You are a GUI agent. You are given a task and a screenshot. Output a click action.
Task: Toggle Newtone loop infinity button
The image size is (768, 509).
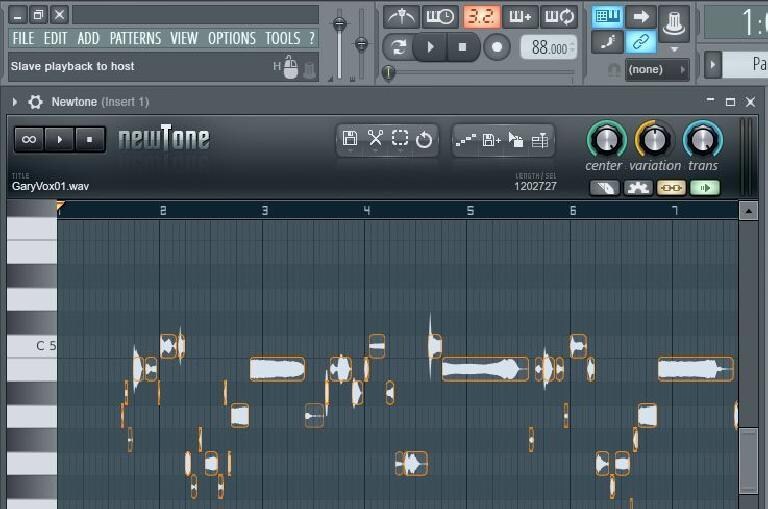click(x=29, y=140)
